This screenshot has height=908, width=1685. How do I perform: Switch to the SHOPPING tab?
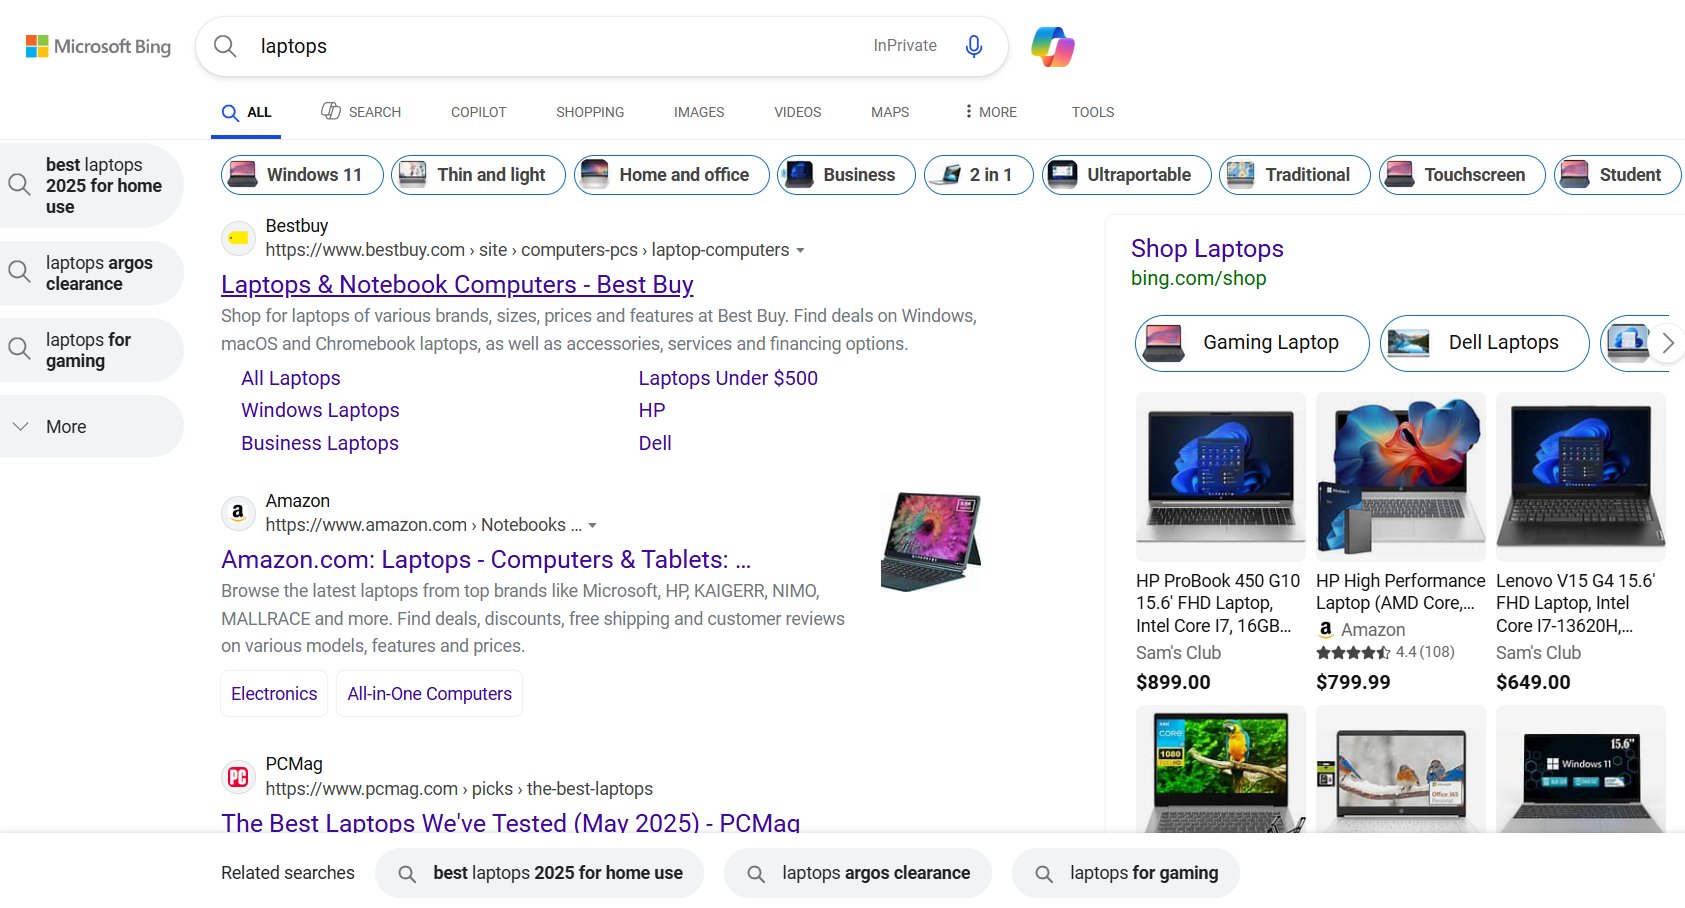(x=589, y=112)
